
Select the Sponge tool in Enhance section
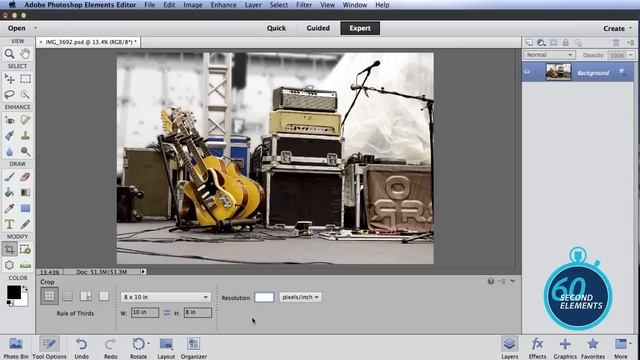tap(25, 151)
